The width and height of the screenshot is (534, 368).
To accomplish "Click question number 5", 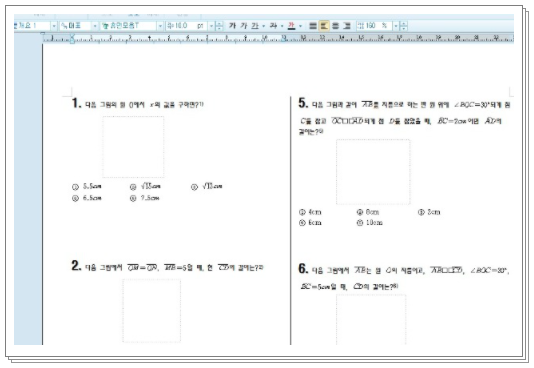I will [x=303, y=103].
